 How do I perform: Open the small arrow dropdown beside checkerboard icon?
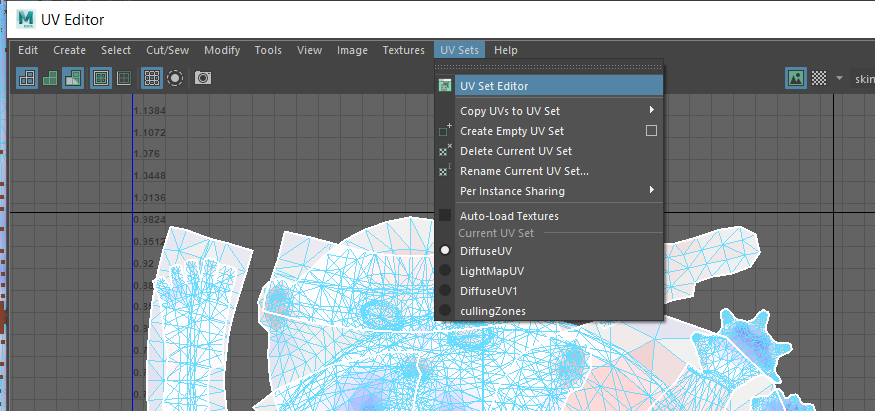click(839, 78)
